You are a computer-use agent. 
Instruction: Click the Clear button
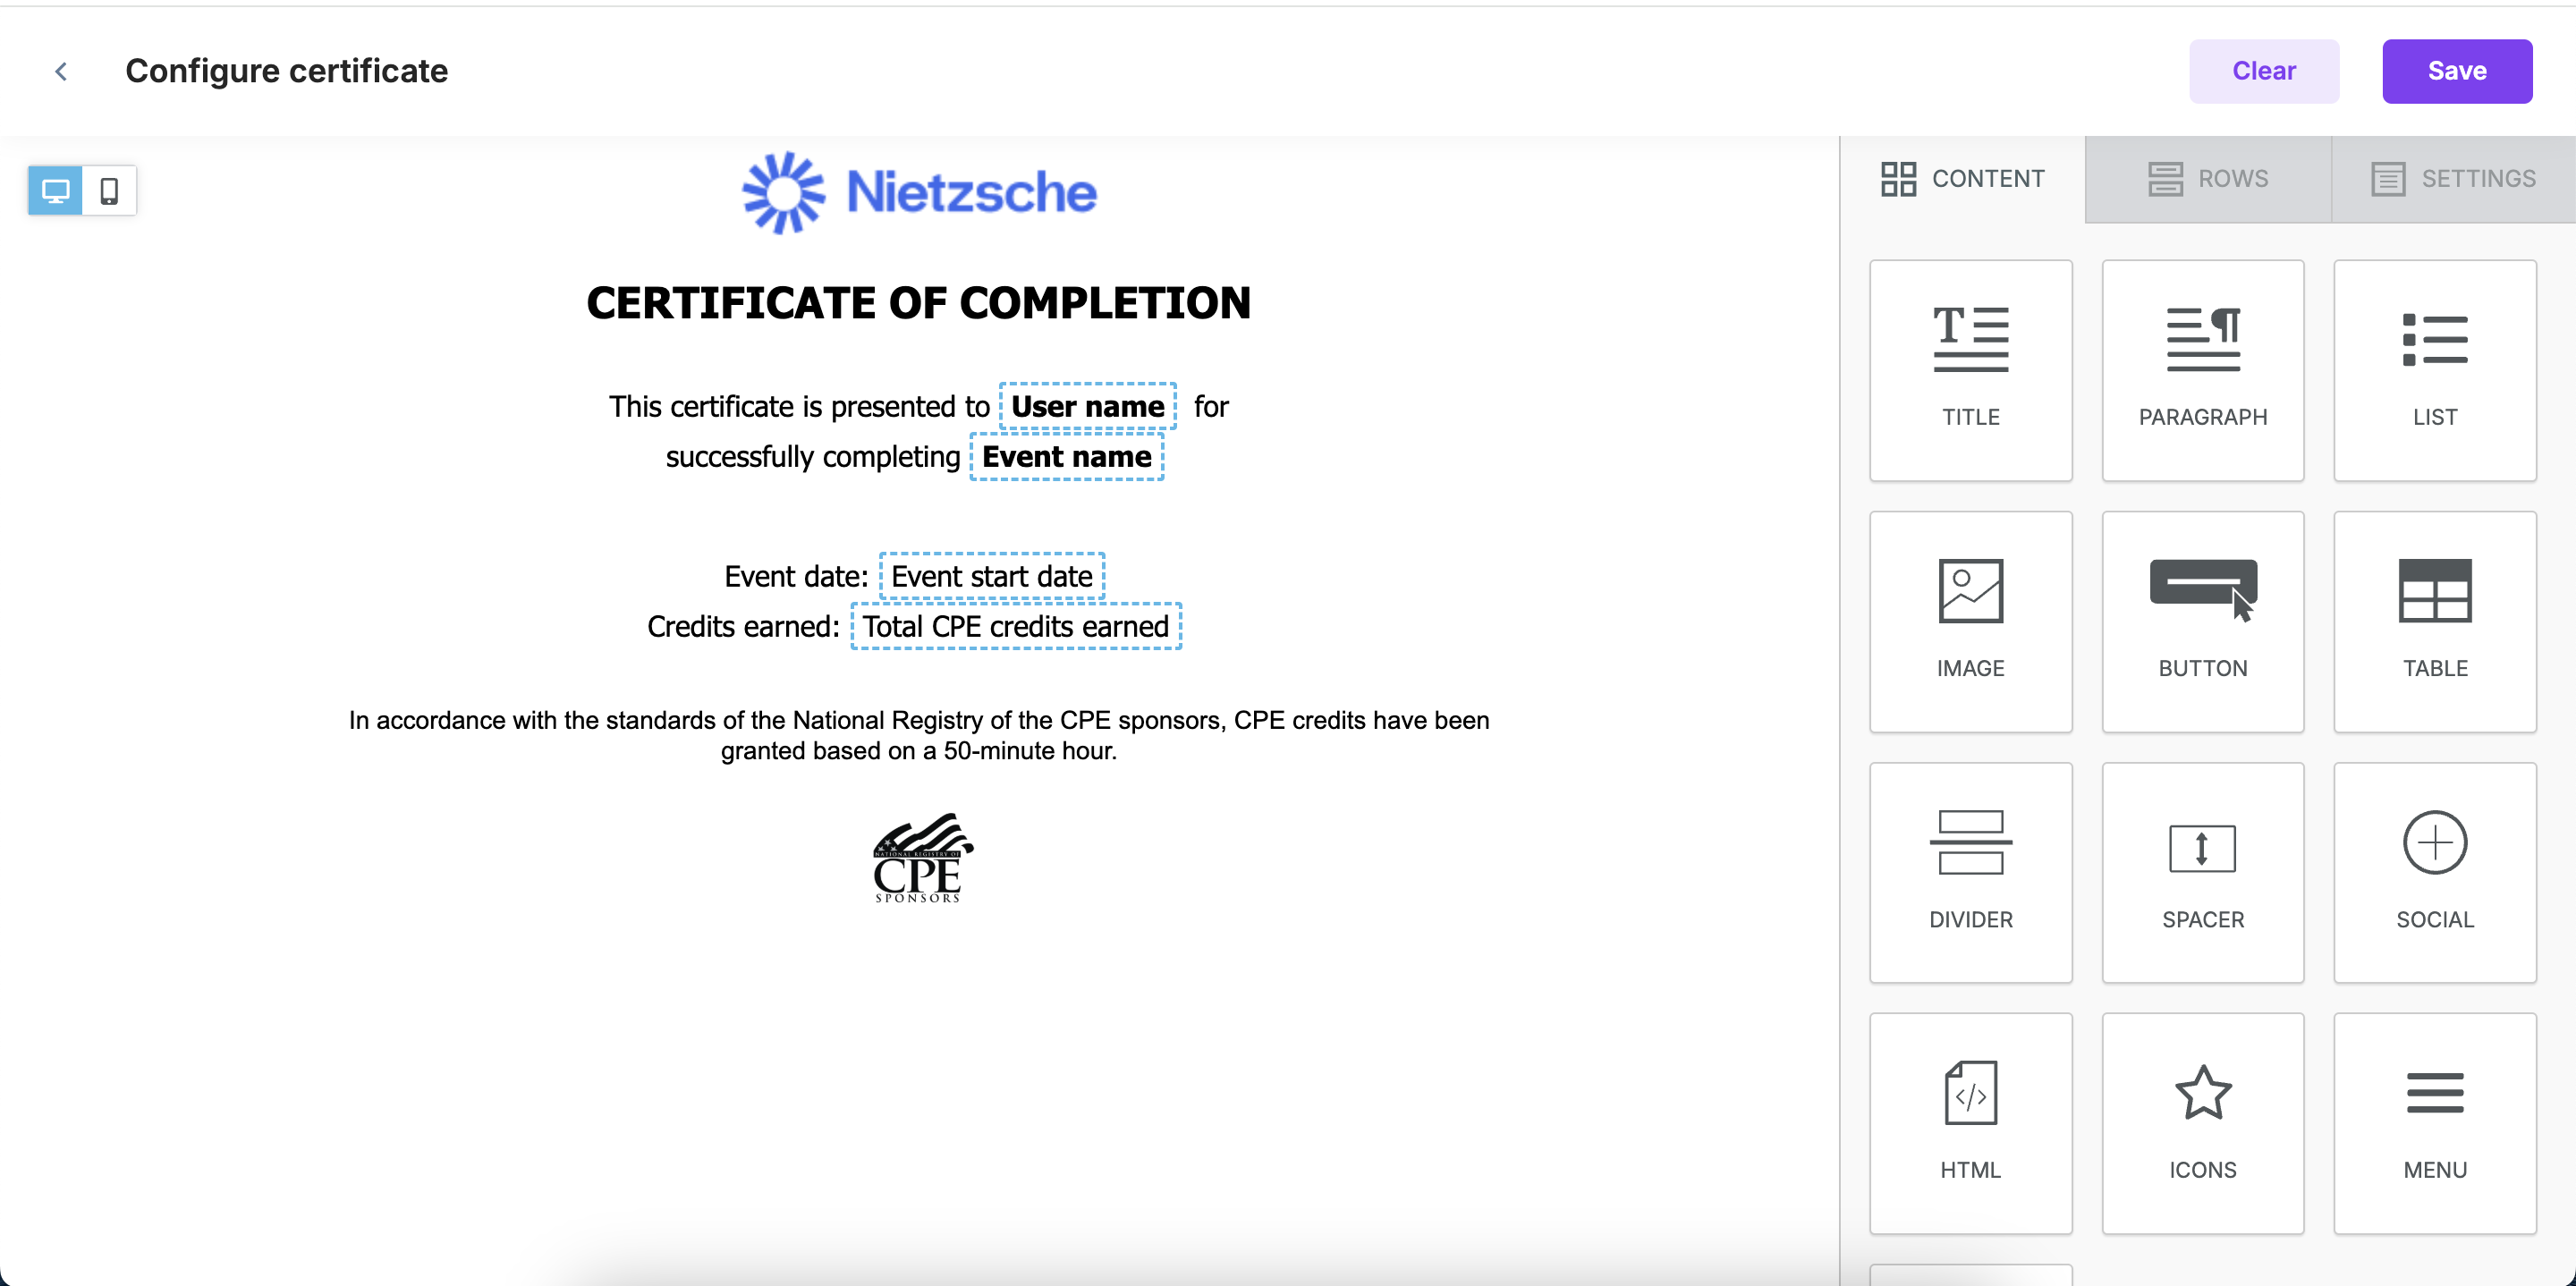(x=2263, y=71)
